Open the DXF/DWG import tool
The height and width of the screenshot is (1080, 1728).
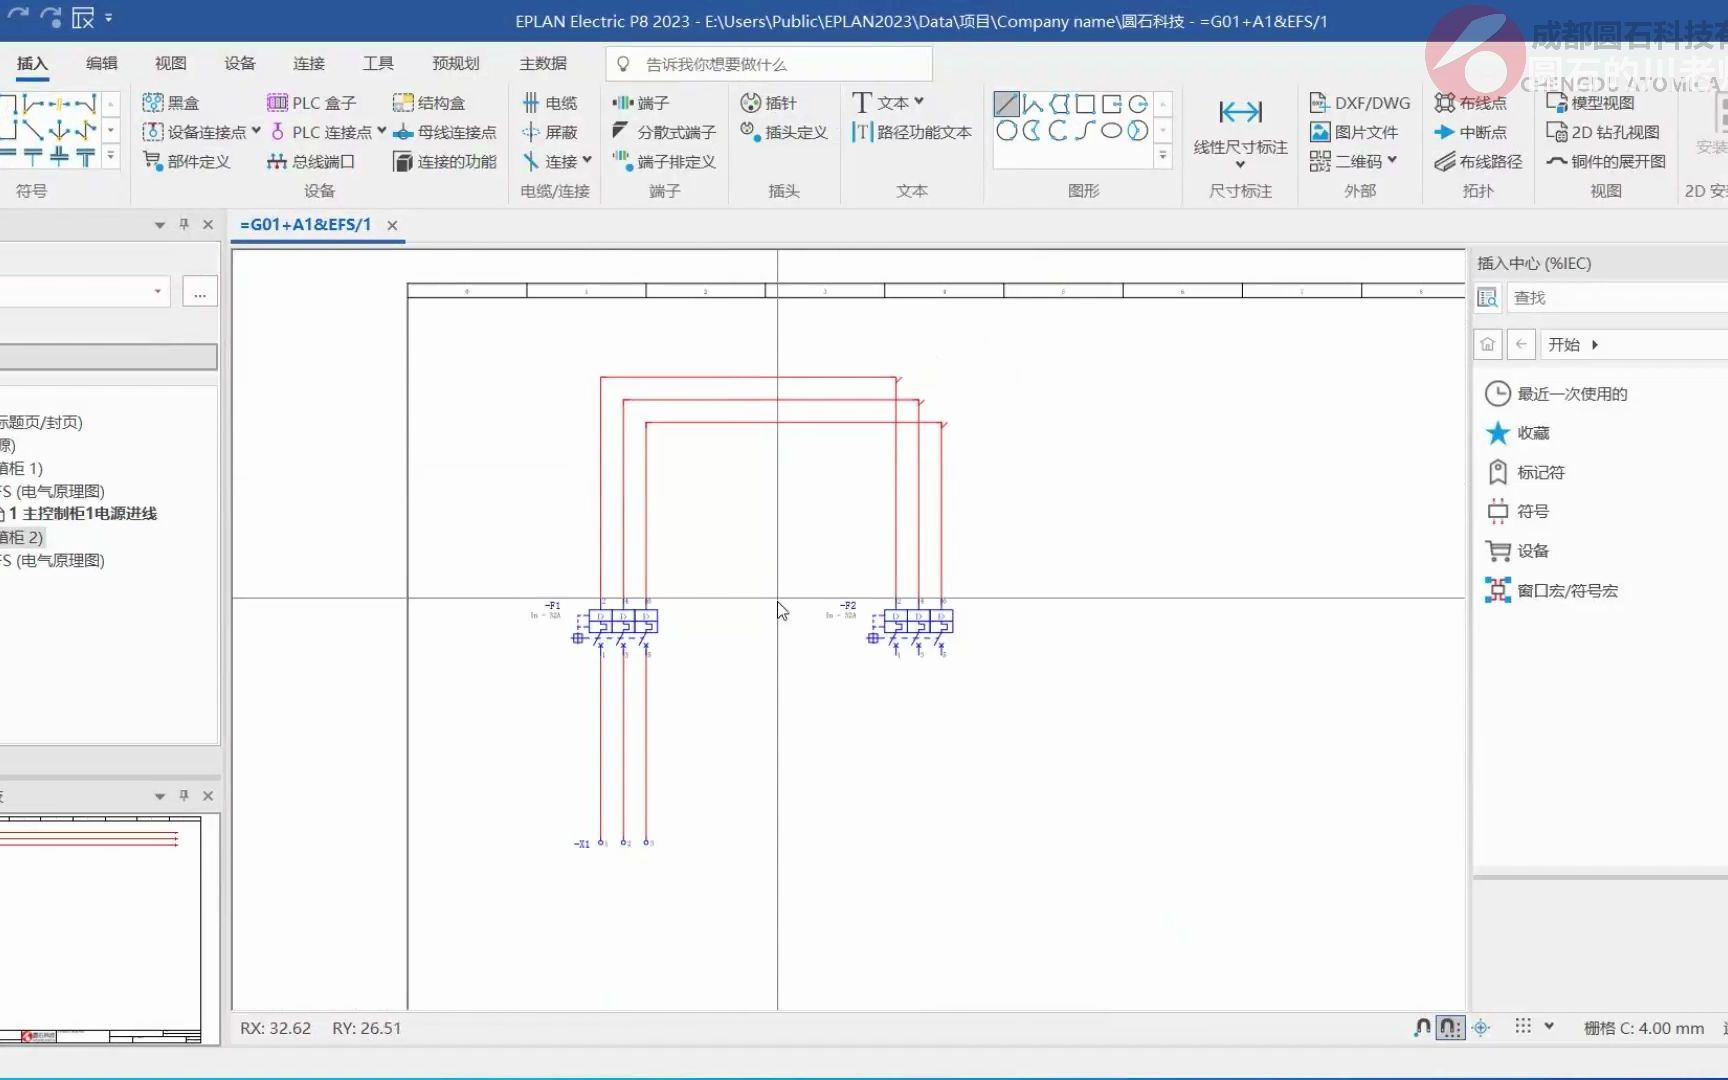point(1359,102)
